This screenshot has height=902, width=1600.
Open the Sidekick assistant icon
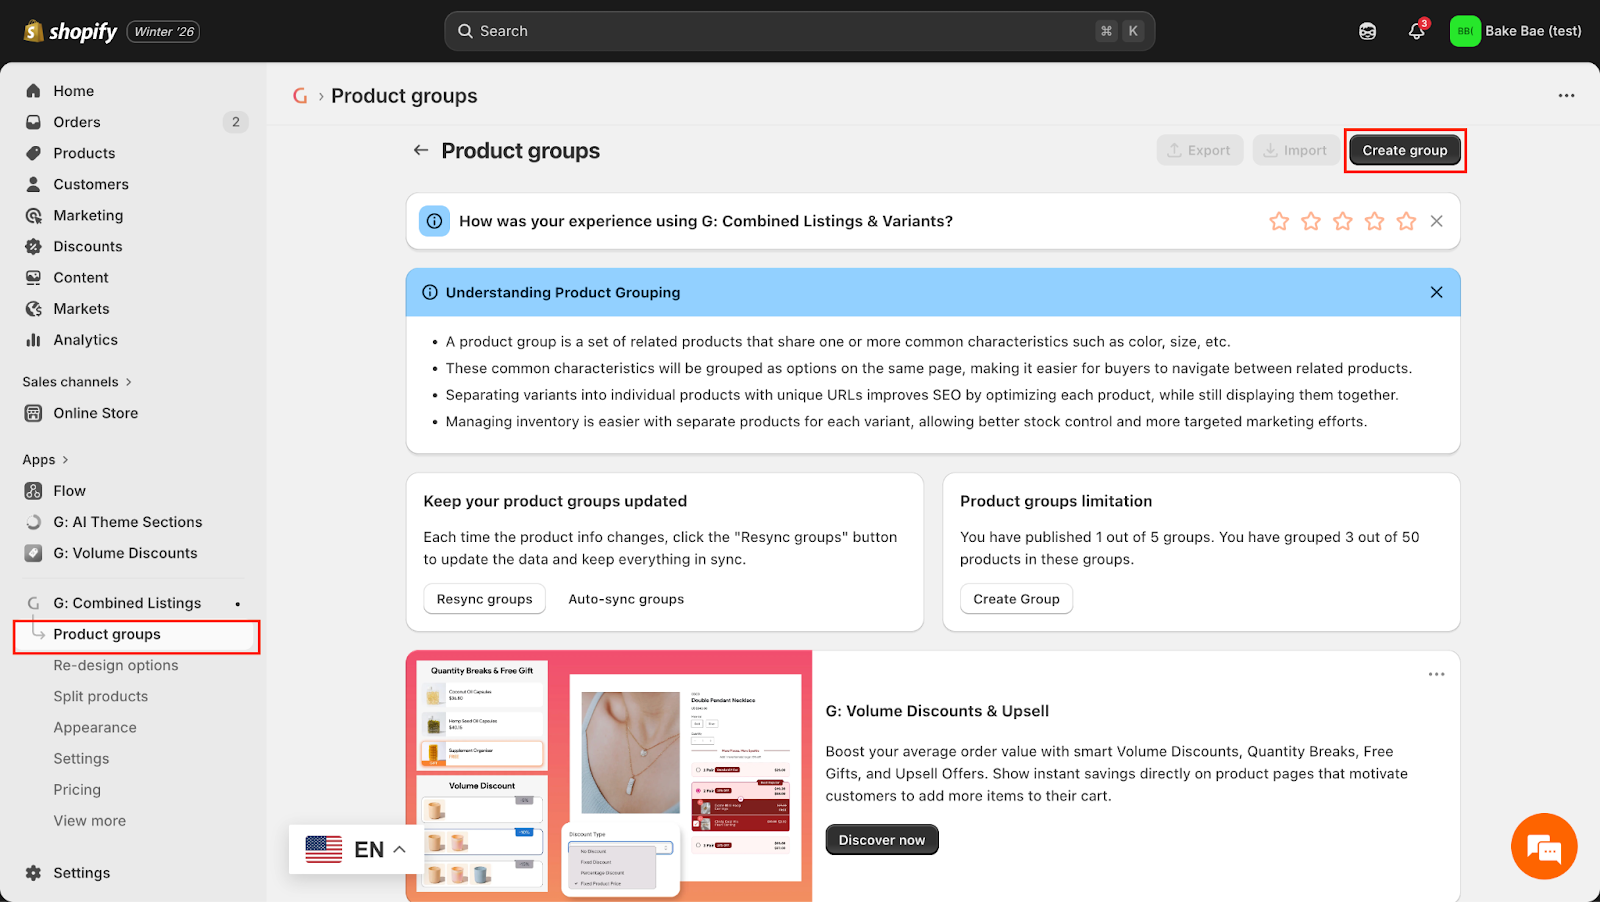tap(1367, 32)
